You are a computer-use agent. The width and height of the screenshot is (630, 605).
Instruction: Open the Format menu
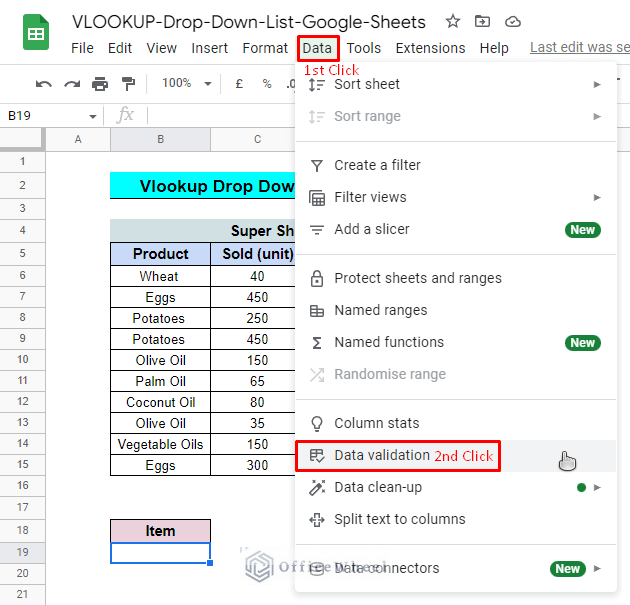click(265, 48)
